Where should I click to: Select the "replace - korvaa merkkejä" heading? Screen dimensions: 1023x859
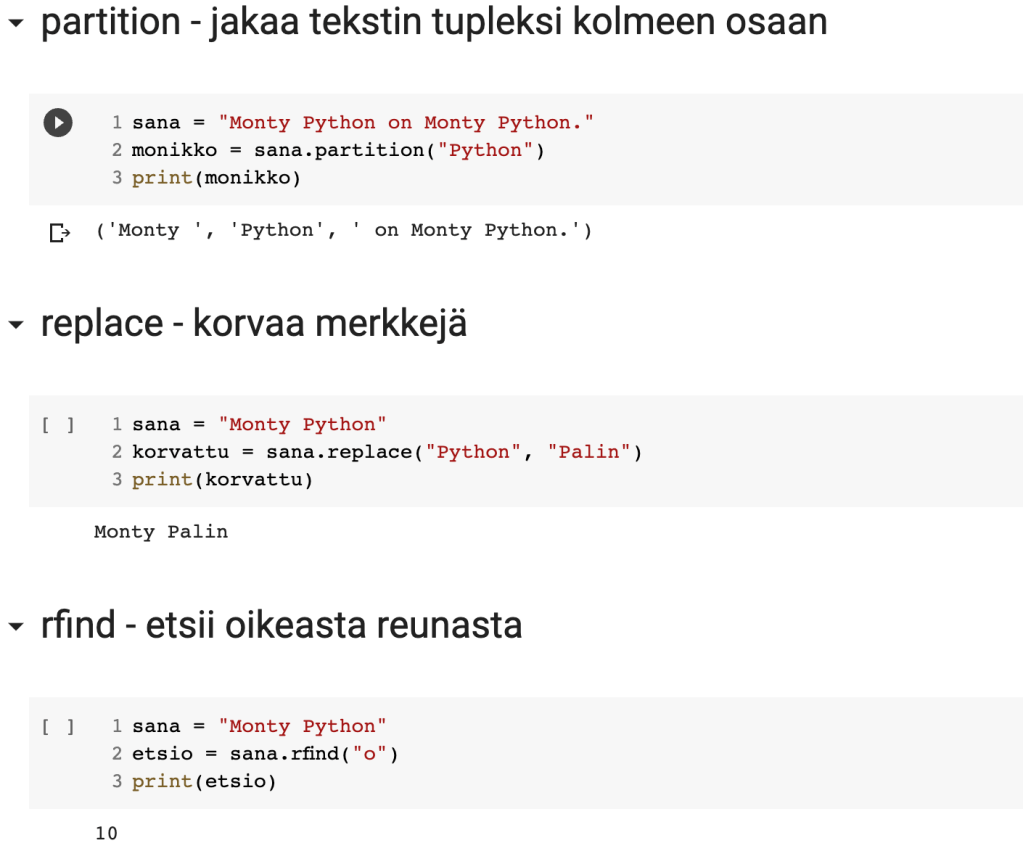coord(254,324)
